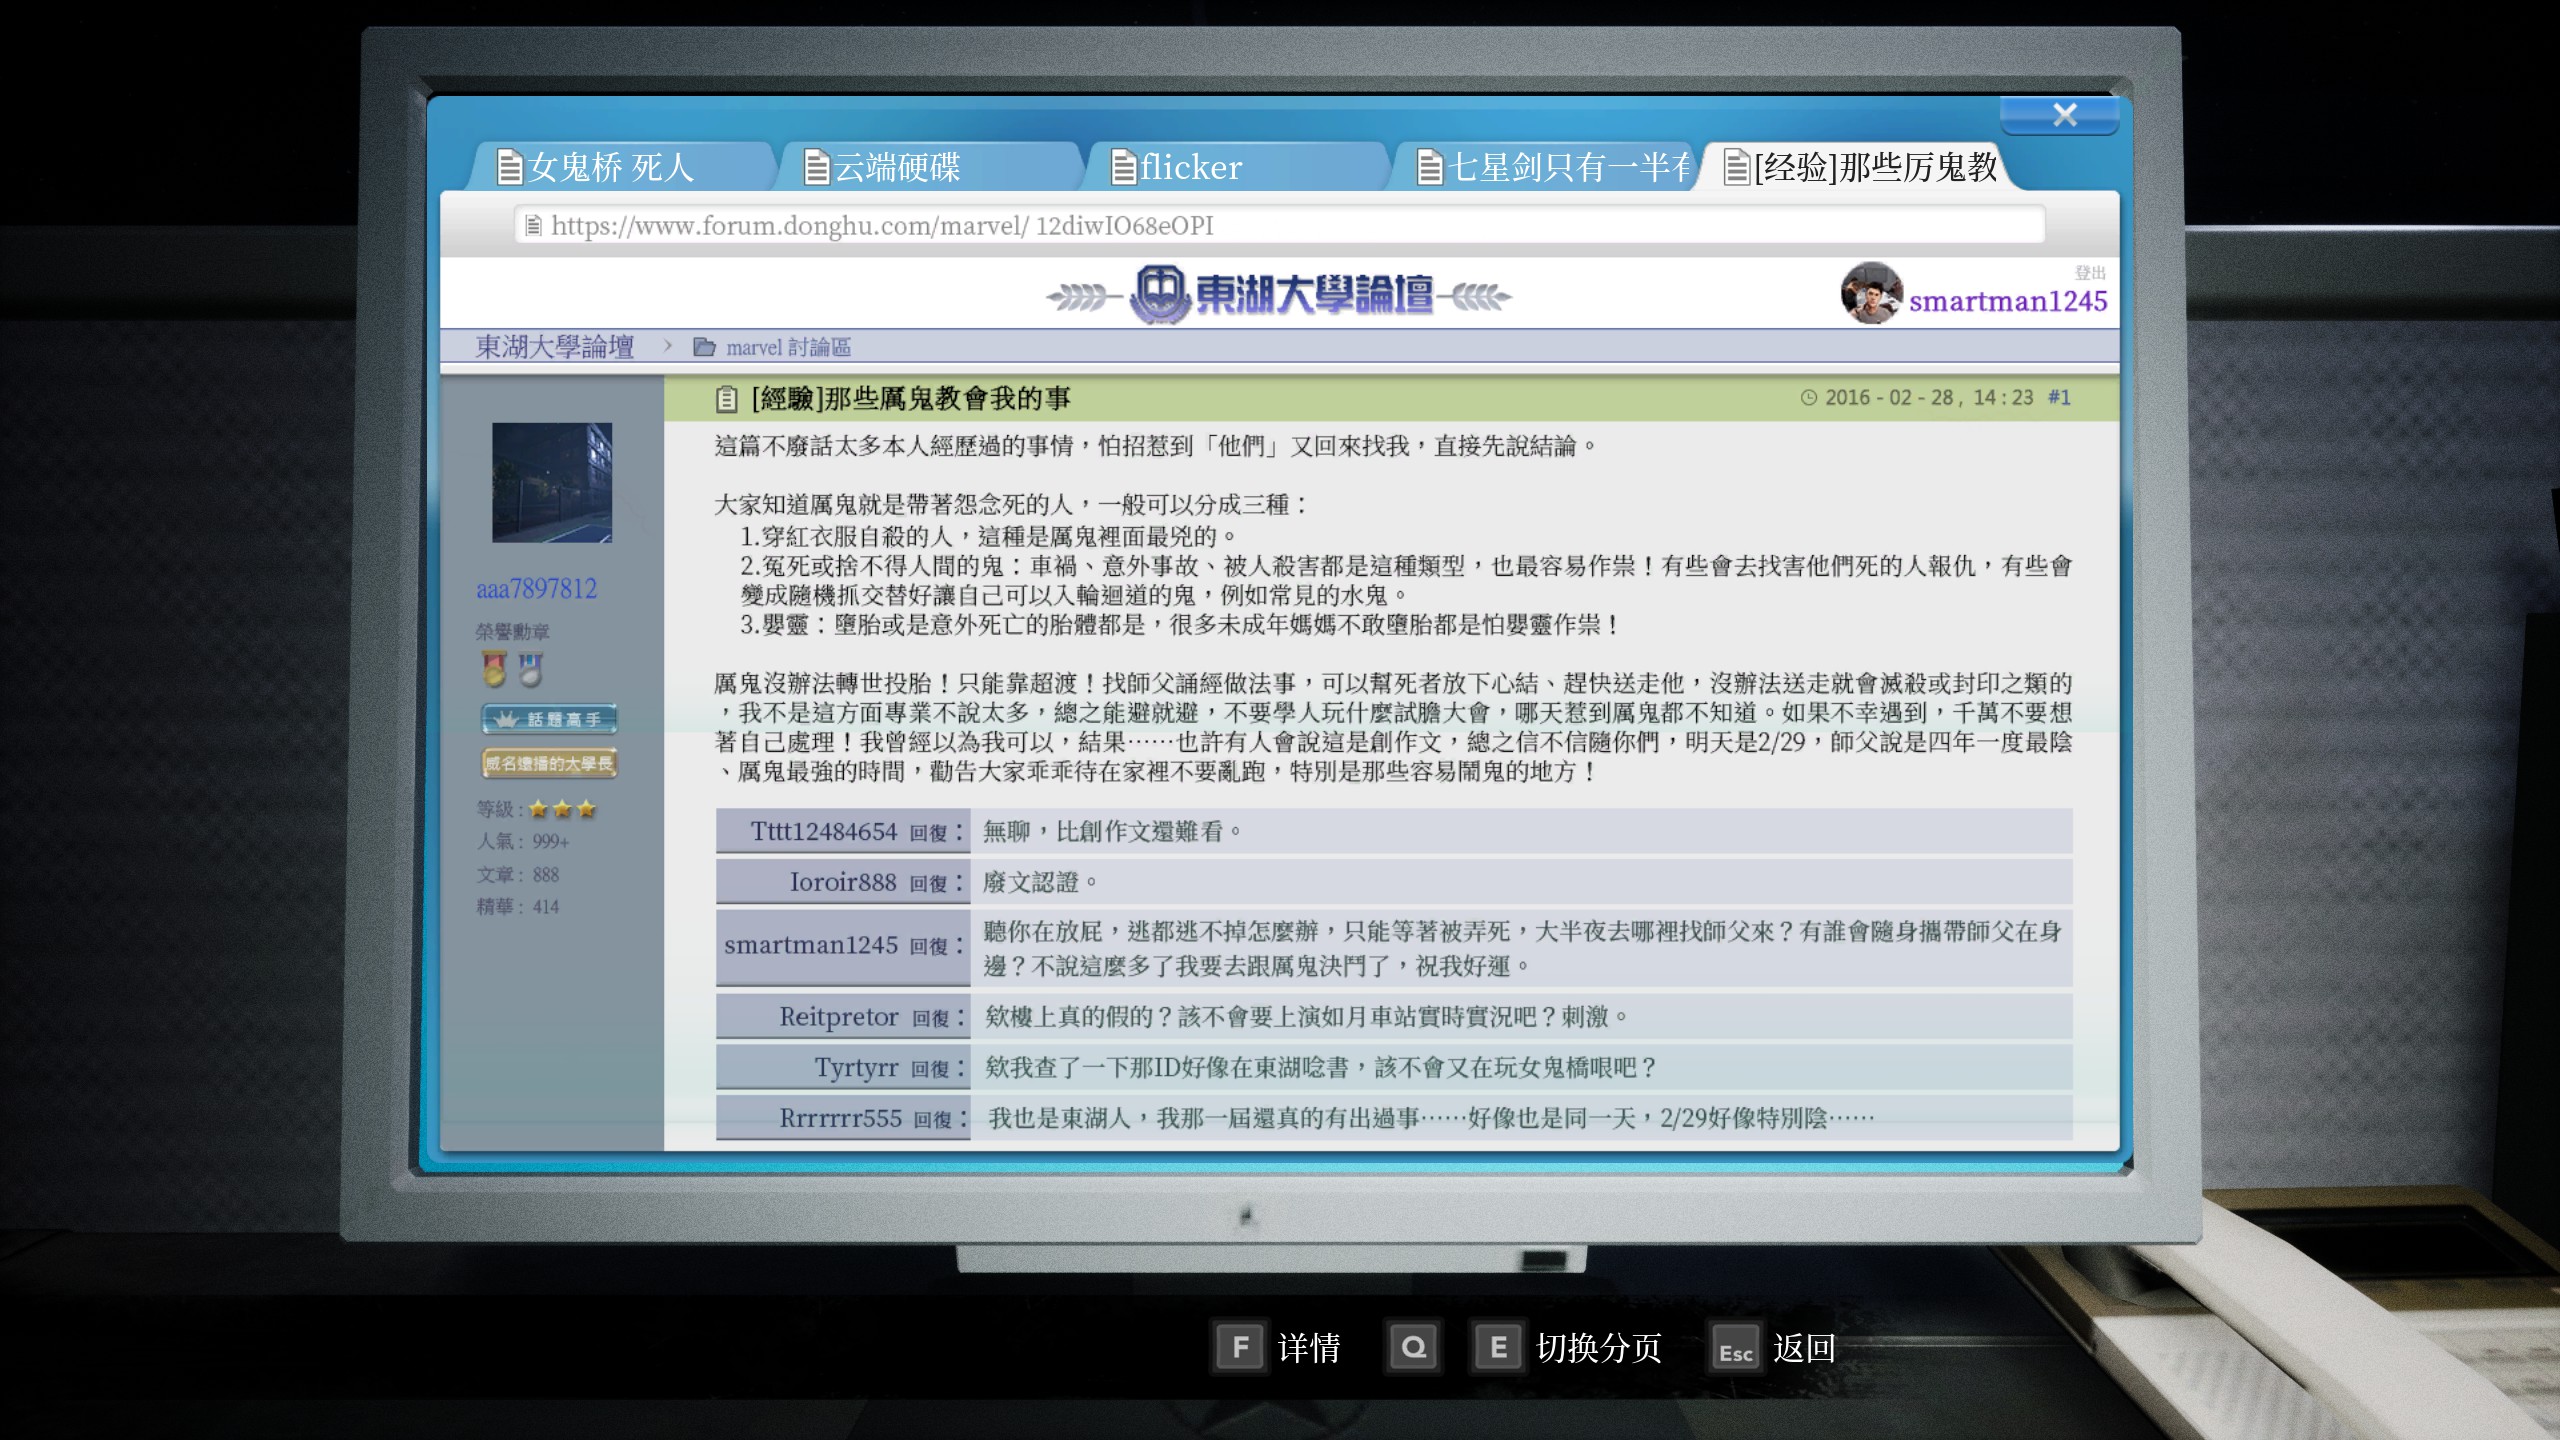Click the marvel 討論區 folder icon

point(704,347)
